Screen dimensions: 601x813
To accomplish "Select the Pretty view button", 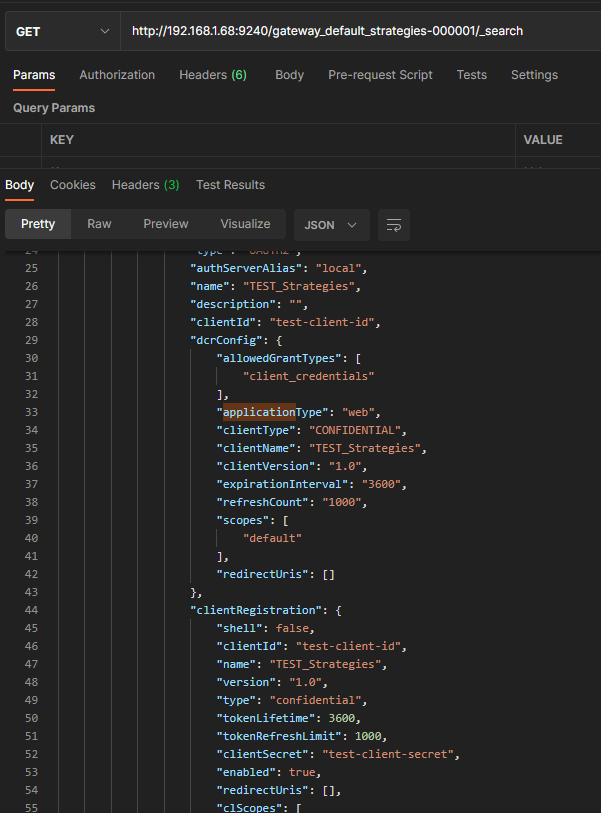I will pyautogui.click(x=38, y=224).
